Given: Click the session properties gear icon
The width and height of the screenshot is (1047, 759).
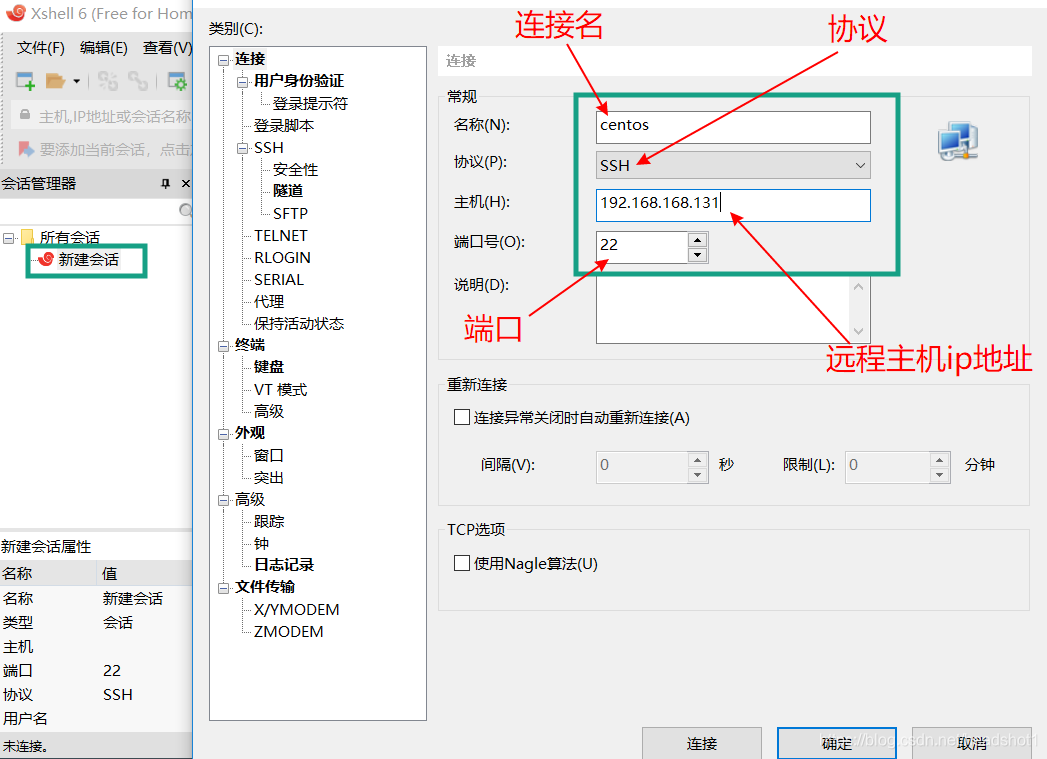Looking at the screenshot, I should point(178,81).
